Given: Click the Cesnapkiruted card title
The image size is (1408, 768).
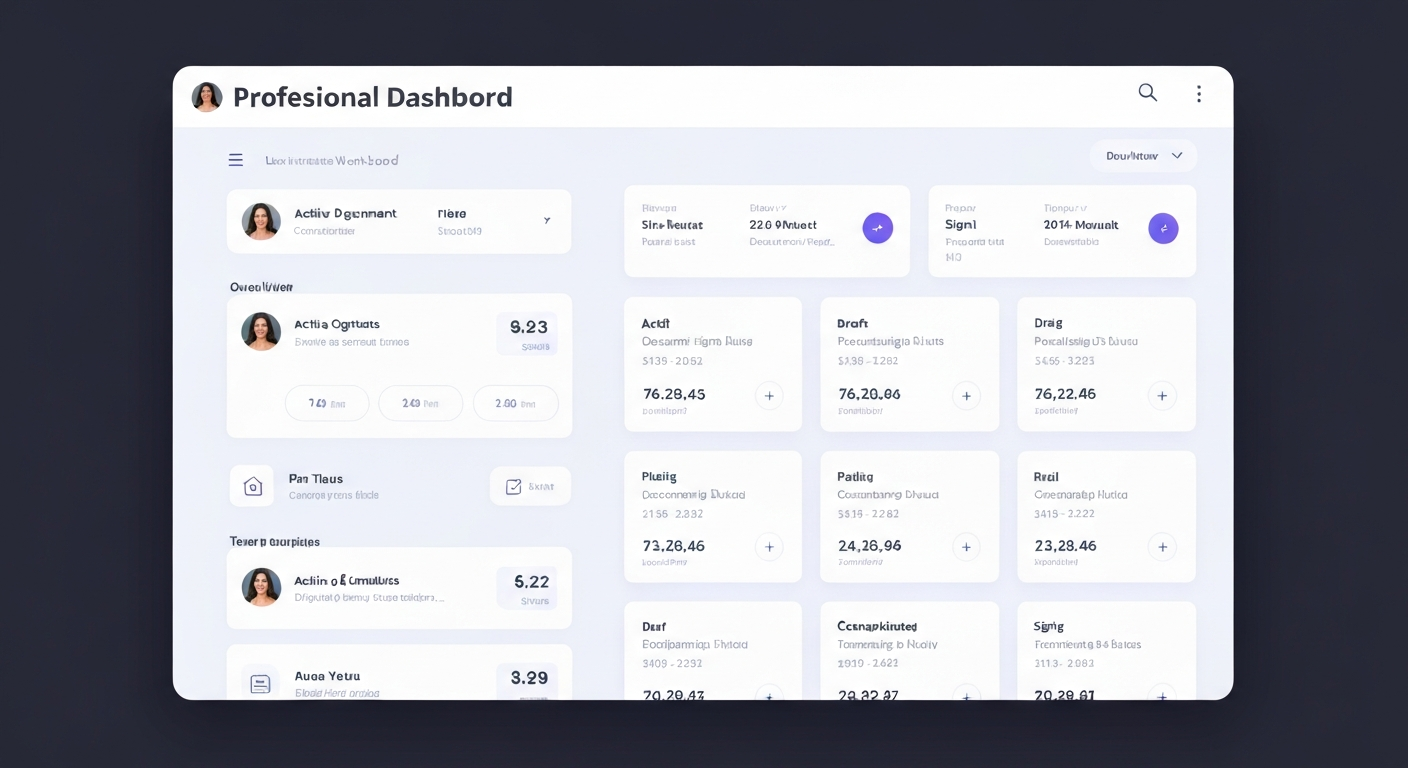Looking at the screenshot, I should tap(877, 626).
